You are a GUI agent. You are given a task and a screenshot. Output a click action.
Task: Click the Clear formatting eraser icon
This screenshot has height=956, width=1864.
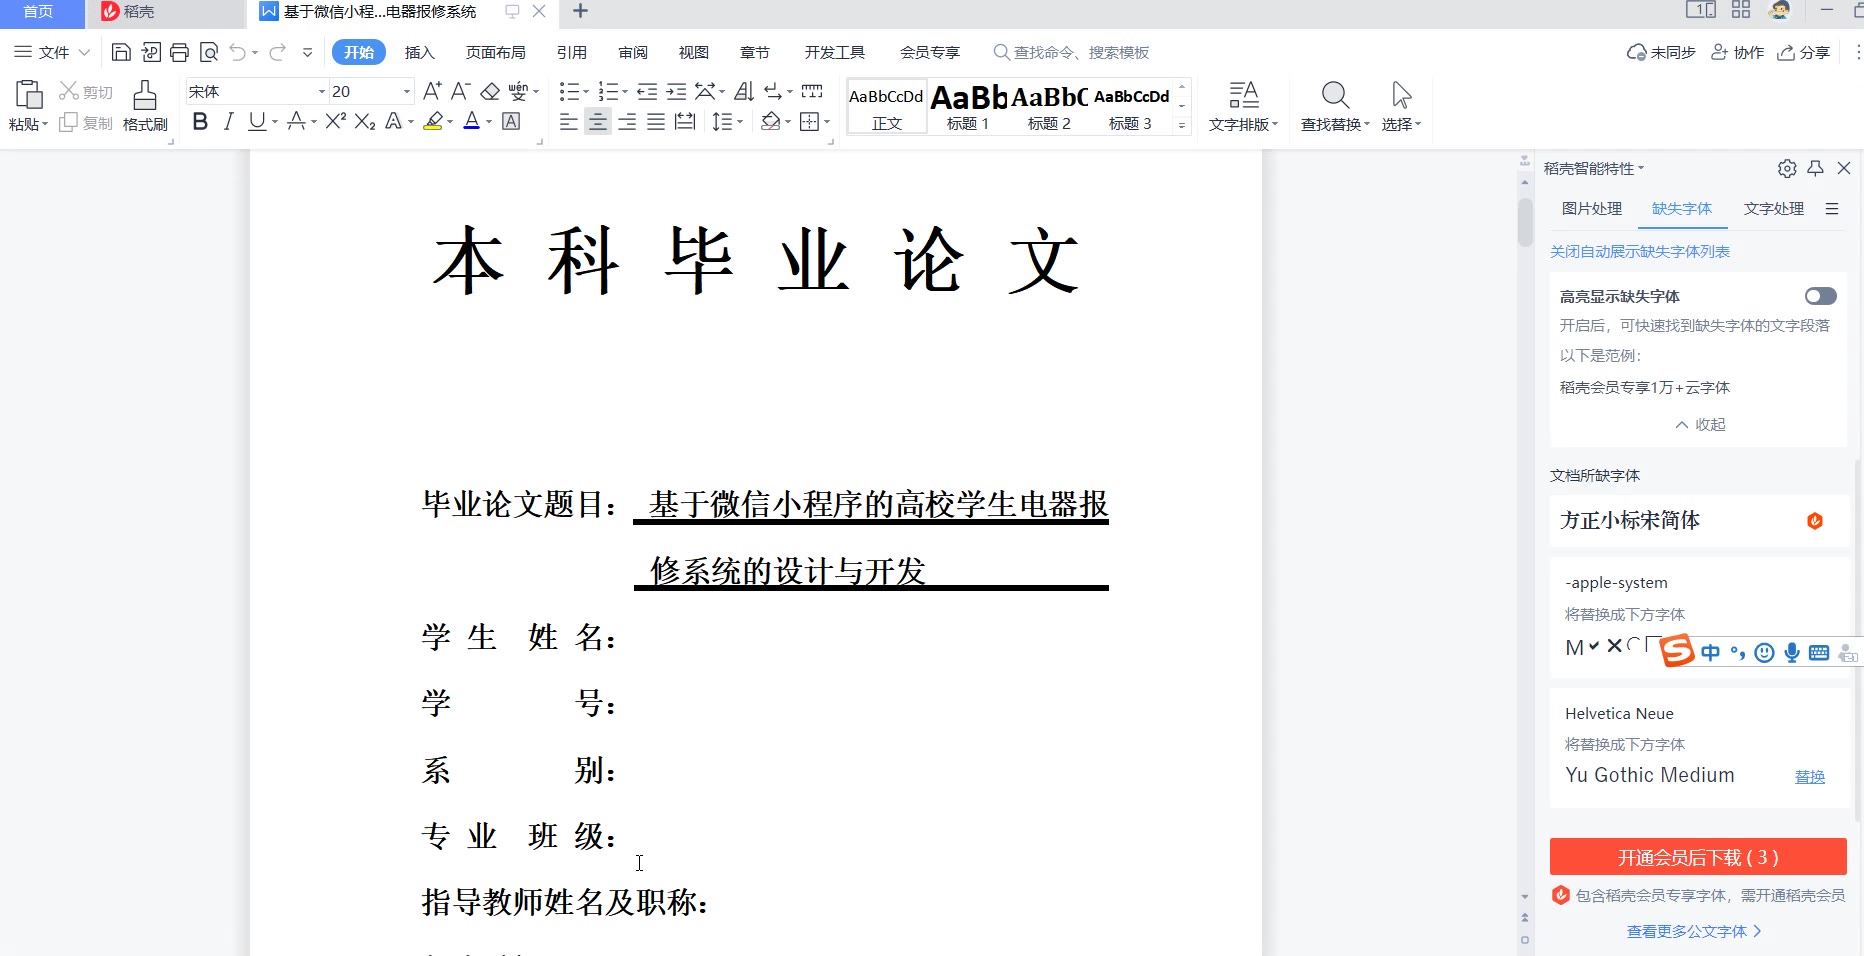tap(490, 91)
